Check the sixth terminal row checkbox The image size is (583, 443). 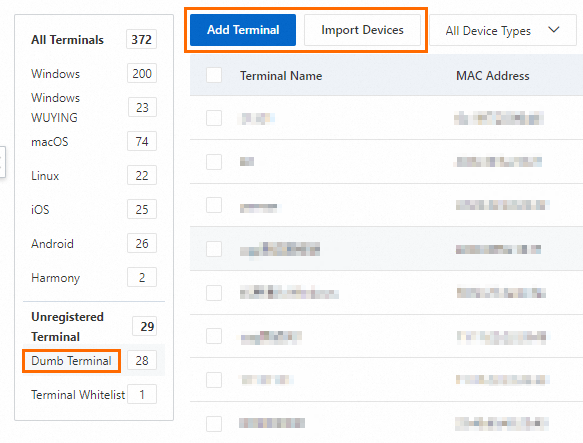(214, 336)
